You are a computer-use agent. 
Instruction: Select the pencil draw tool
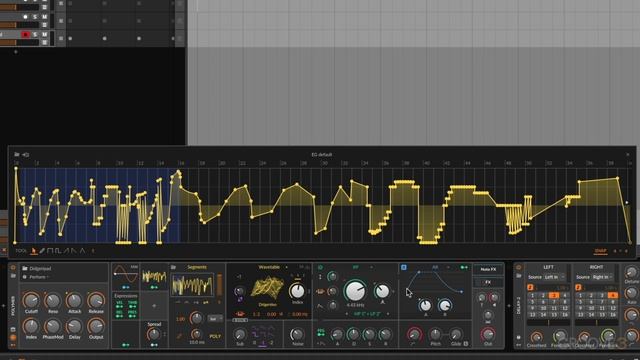click(42, 251)
